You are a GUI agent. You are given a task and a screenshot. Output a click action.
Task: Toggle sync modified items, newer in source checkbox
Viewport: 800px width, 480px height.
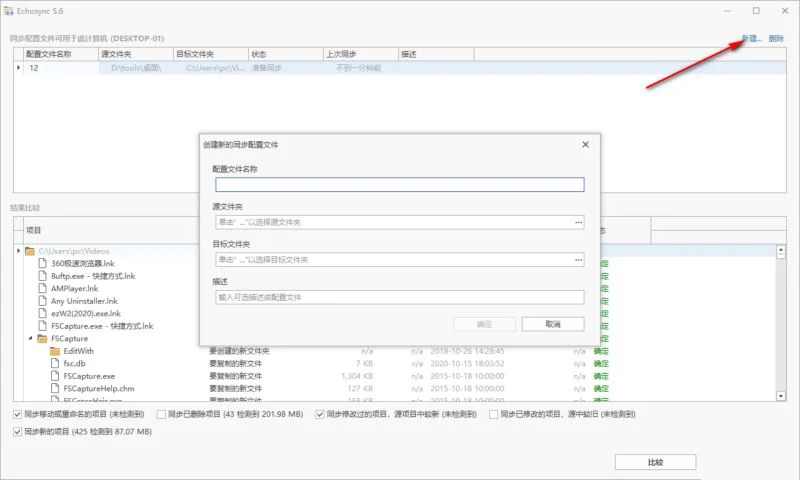pos(320,414)
